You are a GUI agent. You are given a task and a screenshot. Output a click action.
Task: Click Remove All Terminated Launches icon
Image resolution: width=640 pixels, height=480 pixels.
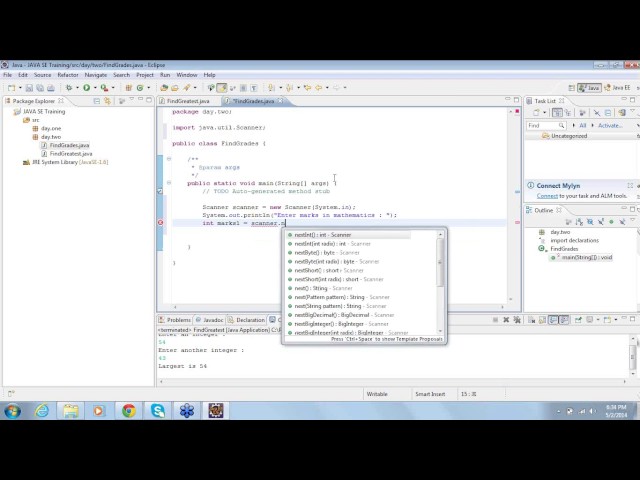click(x=517, y=320)
